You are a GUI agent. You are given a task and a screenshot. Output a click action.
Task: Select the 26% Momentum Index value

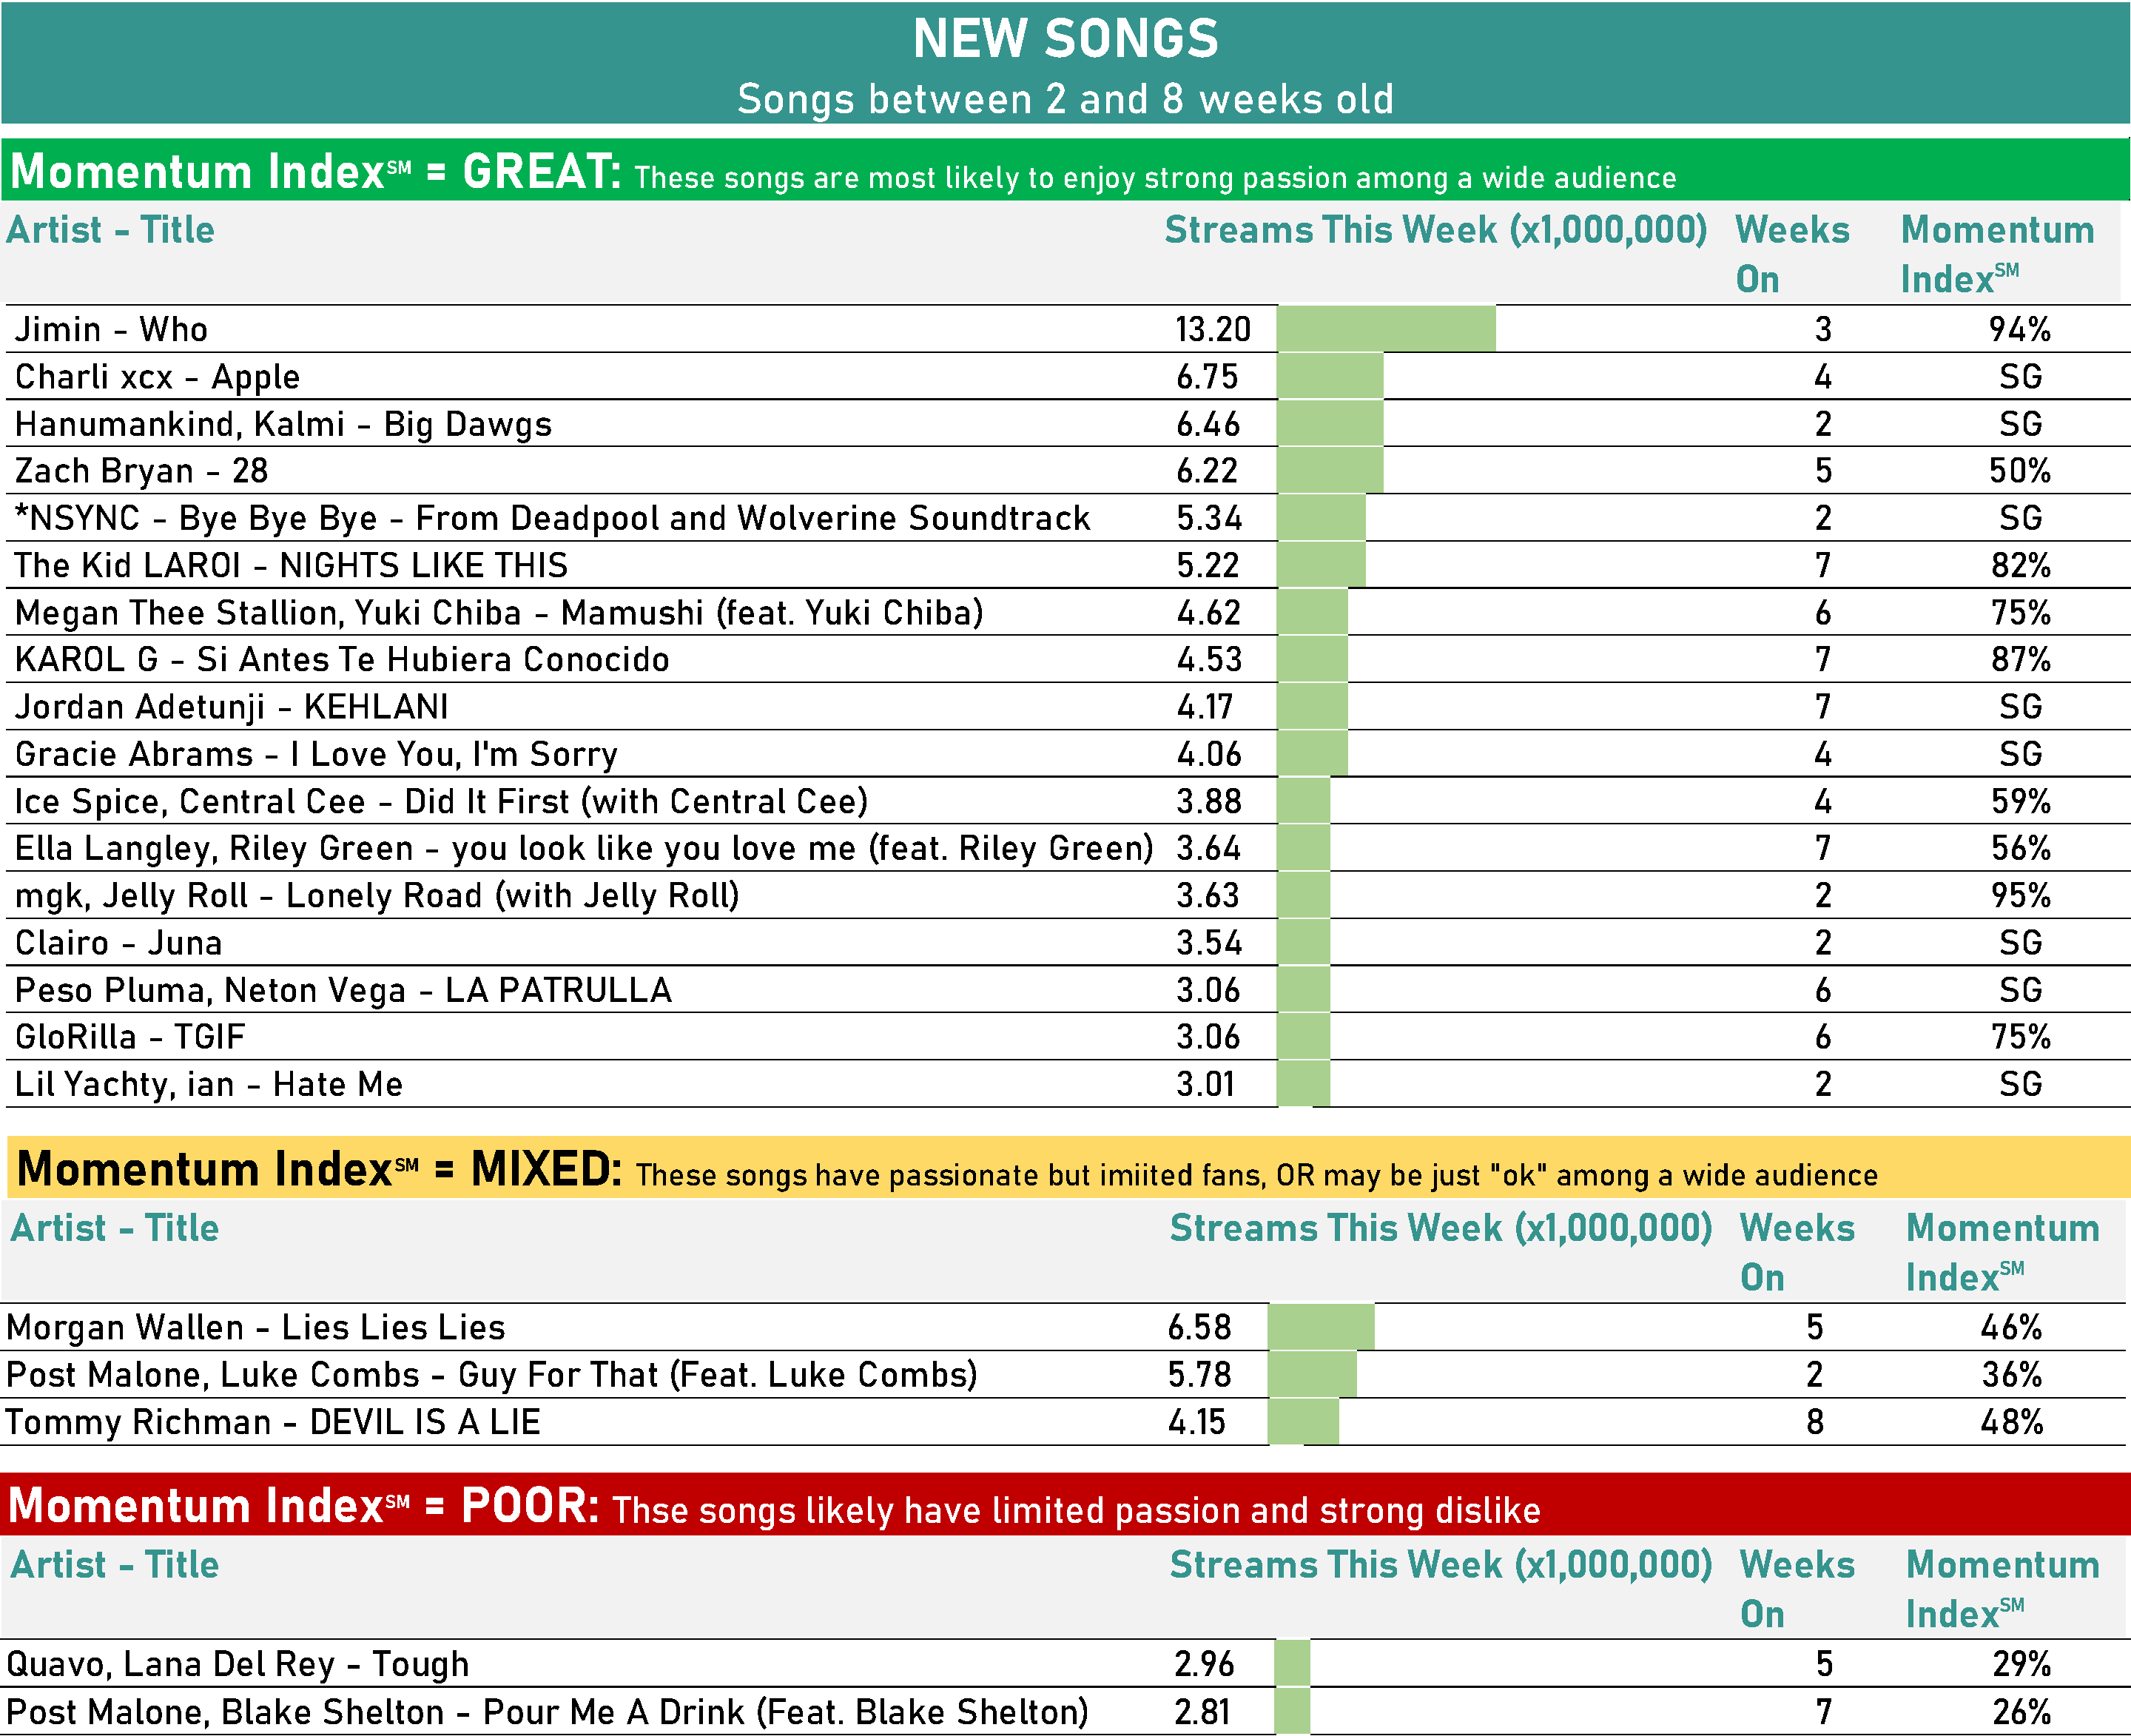tap(2021, 1711)
